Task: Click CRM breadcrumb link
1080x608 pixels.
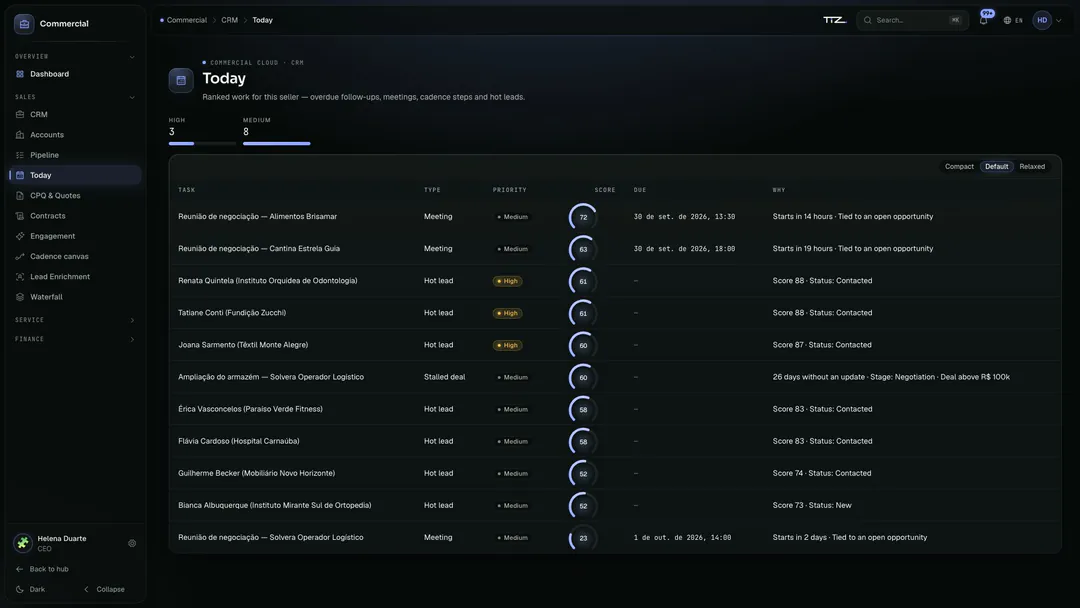Action: coord(229,20)
